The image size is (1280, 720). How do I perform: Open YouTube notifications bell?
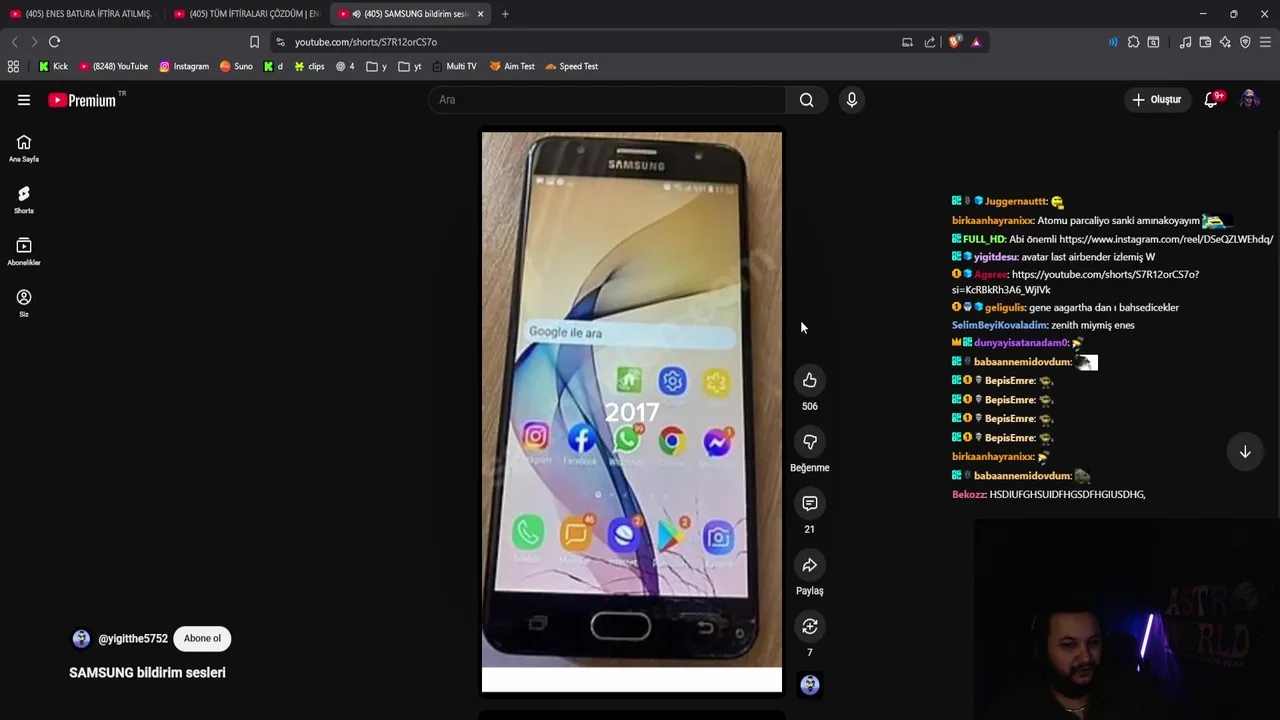[1212, 99]
